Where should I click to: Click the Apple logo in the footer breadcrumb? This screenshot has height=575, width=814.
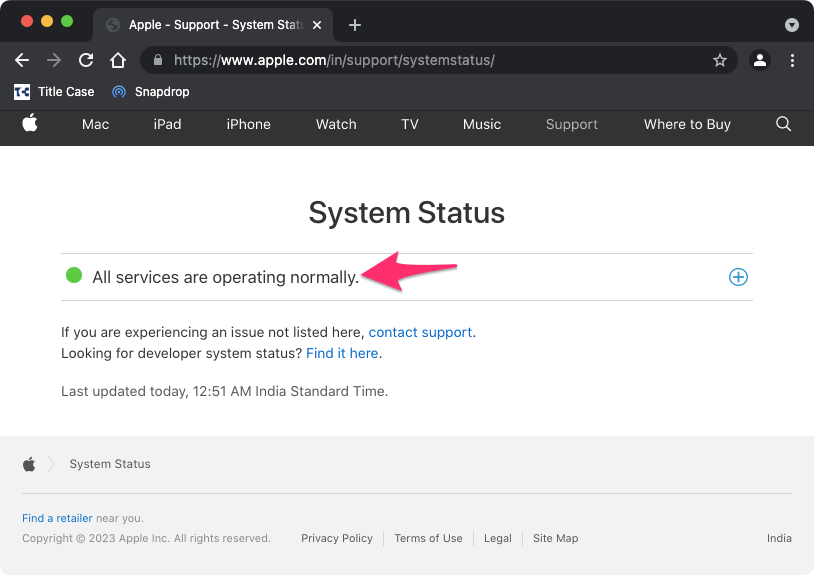pyautogui.click(x=29, y=464)
